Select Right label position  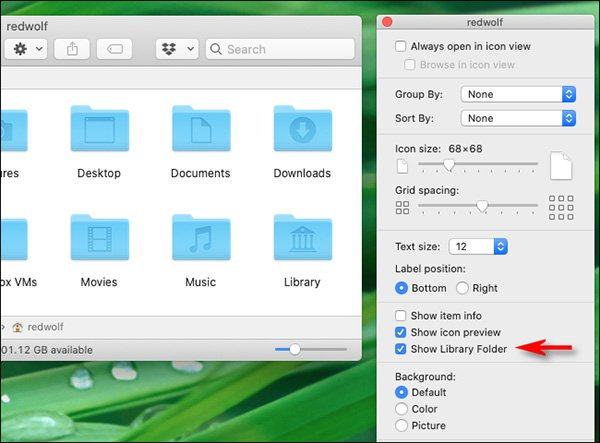pos(462,288)
